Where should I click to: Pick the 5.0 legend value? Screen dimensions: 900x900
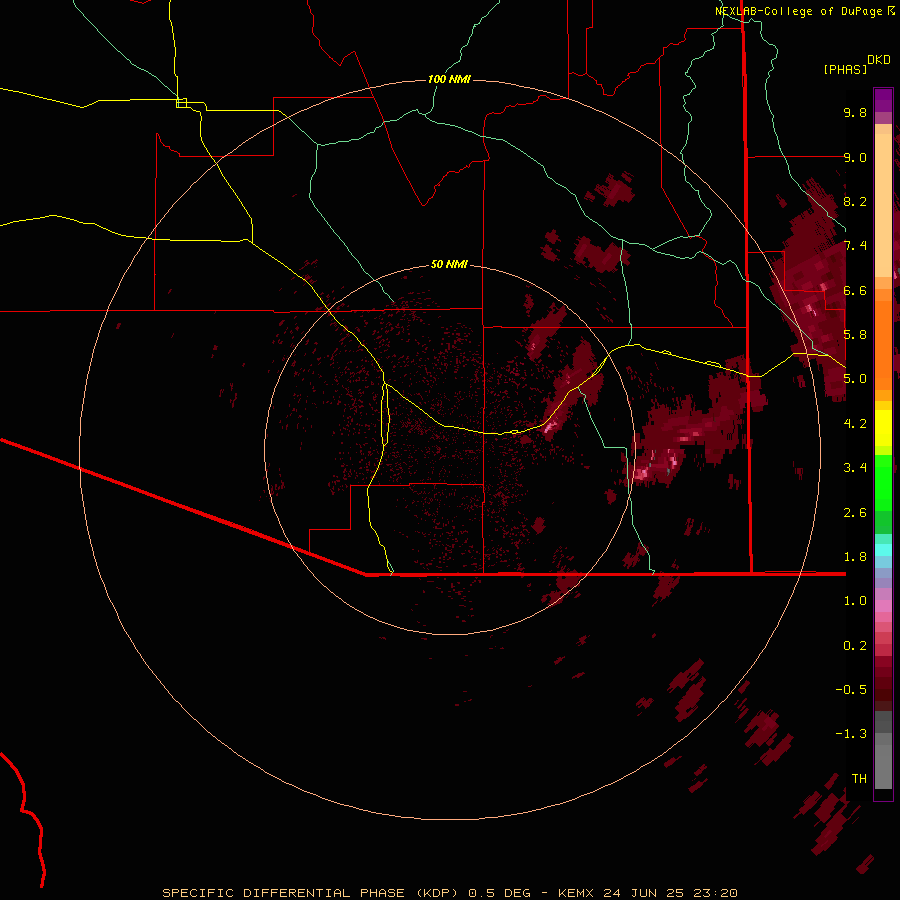855,379
